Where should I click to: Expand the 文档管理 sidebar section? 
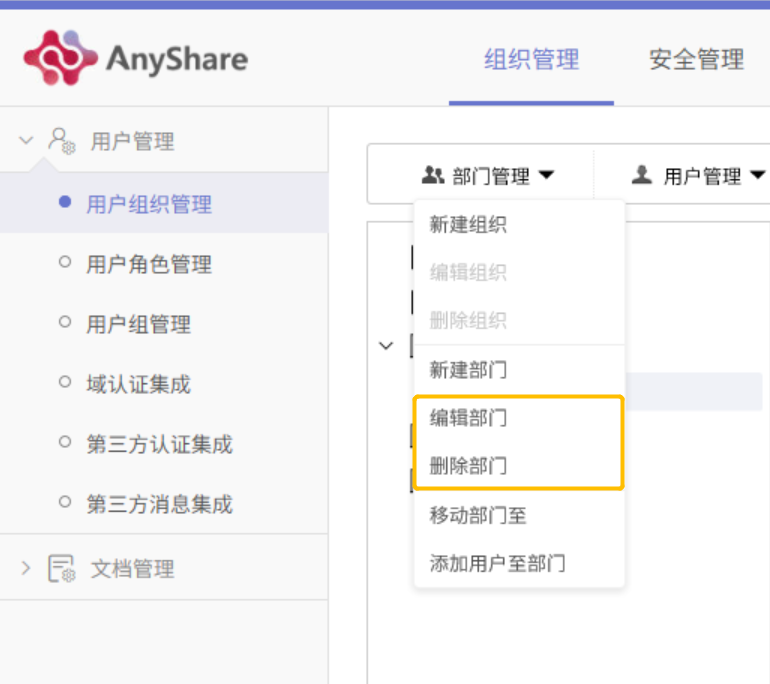click(26, 568)
